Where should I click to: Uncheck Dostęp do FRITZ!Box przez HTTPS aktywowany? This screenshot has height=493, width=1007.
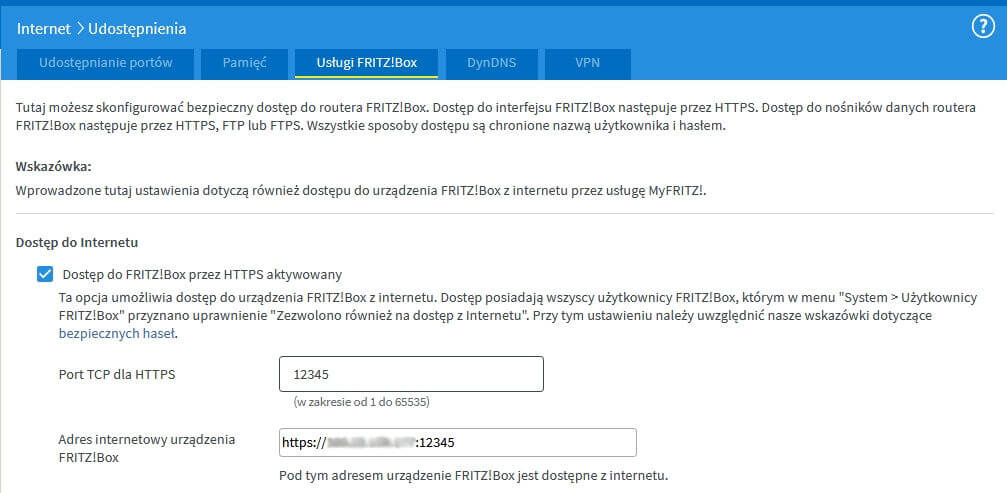tap(45, 275)
